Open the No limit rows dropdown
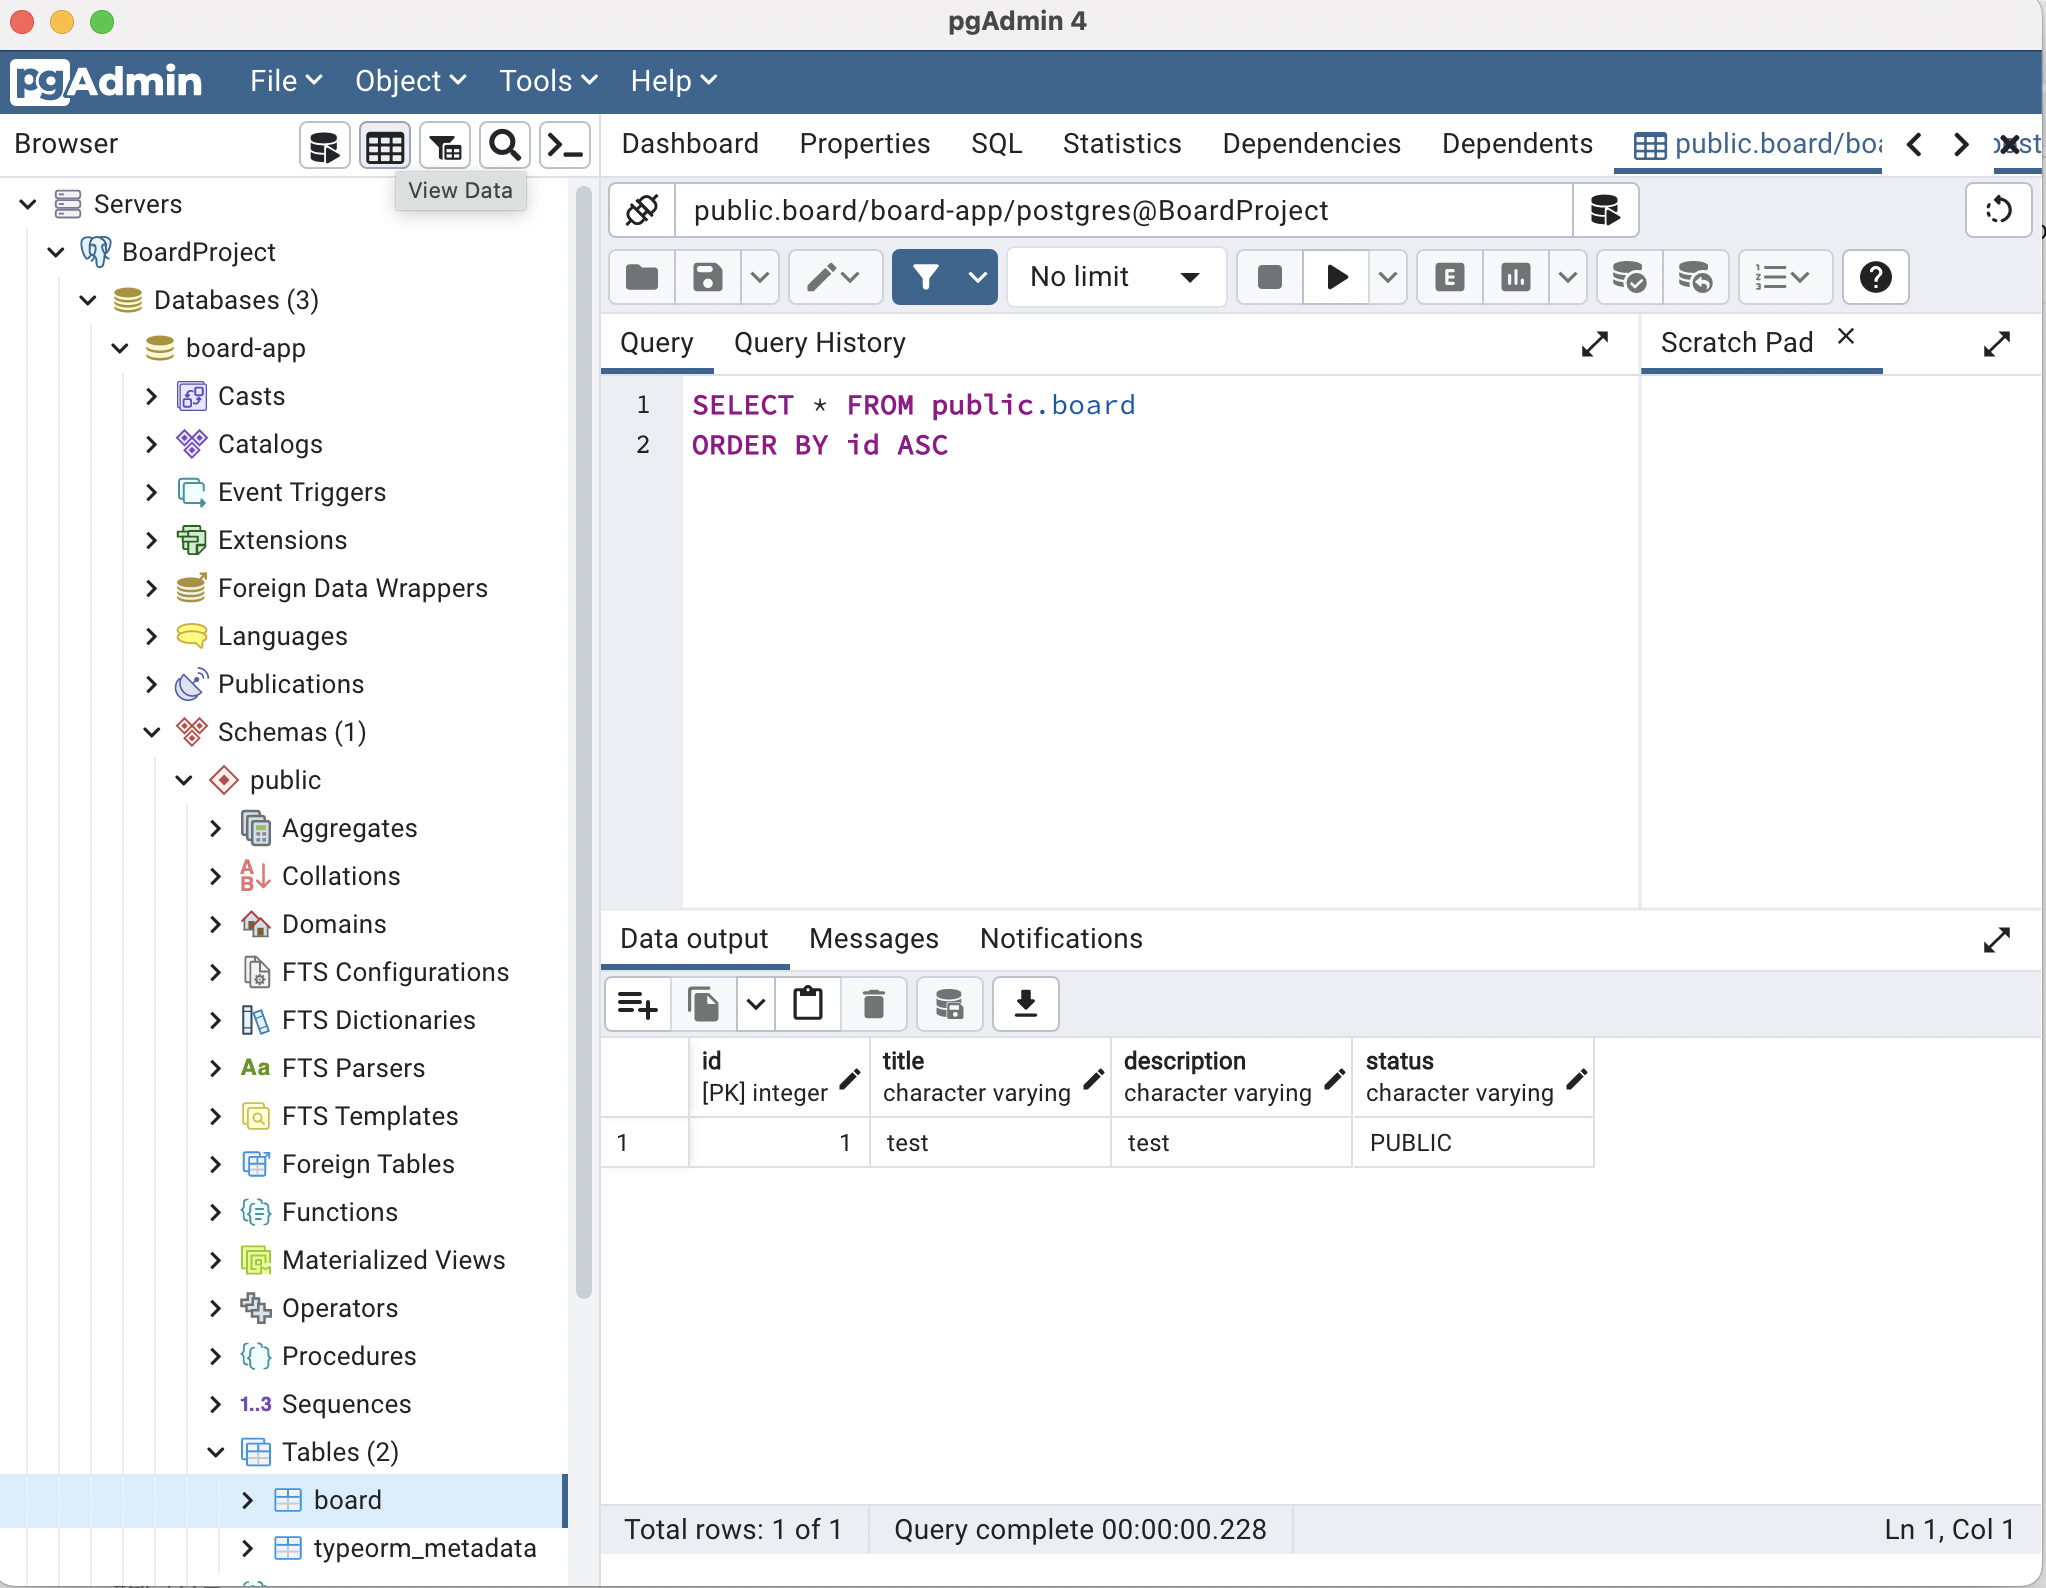Screen dimensions: 2046x1588 (1115, 277)
